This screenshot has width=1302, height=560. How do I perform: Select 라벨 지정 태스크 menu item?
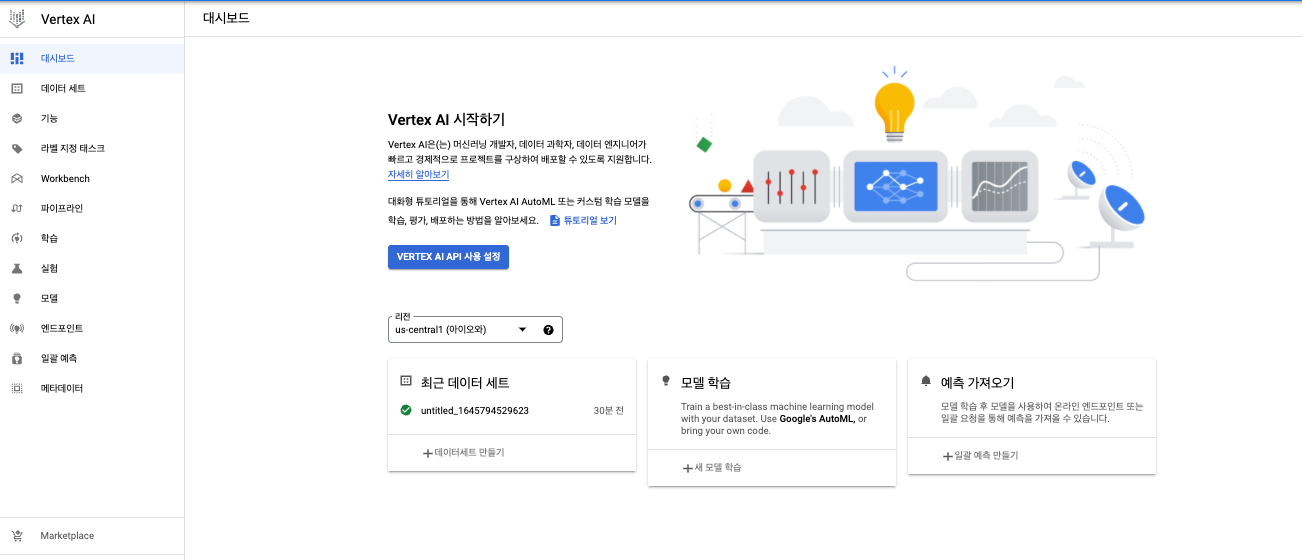[92, 149]
